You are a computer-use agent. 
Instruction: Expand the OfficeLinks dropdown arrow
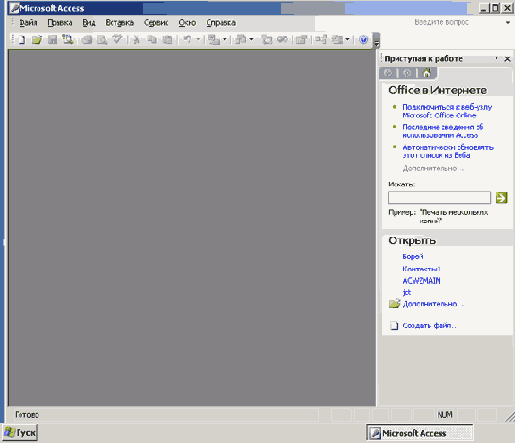pos(225,40)
